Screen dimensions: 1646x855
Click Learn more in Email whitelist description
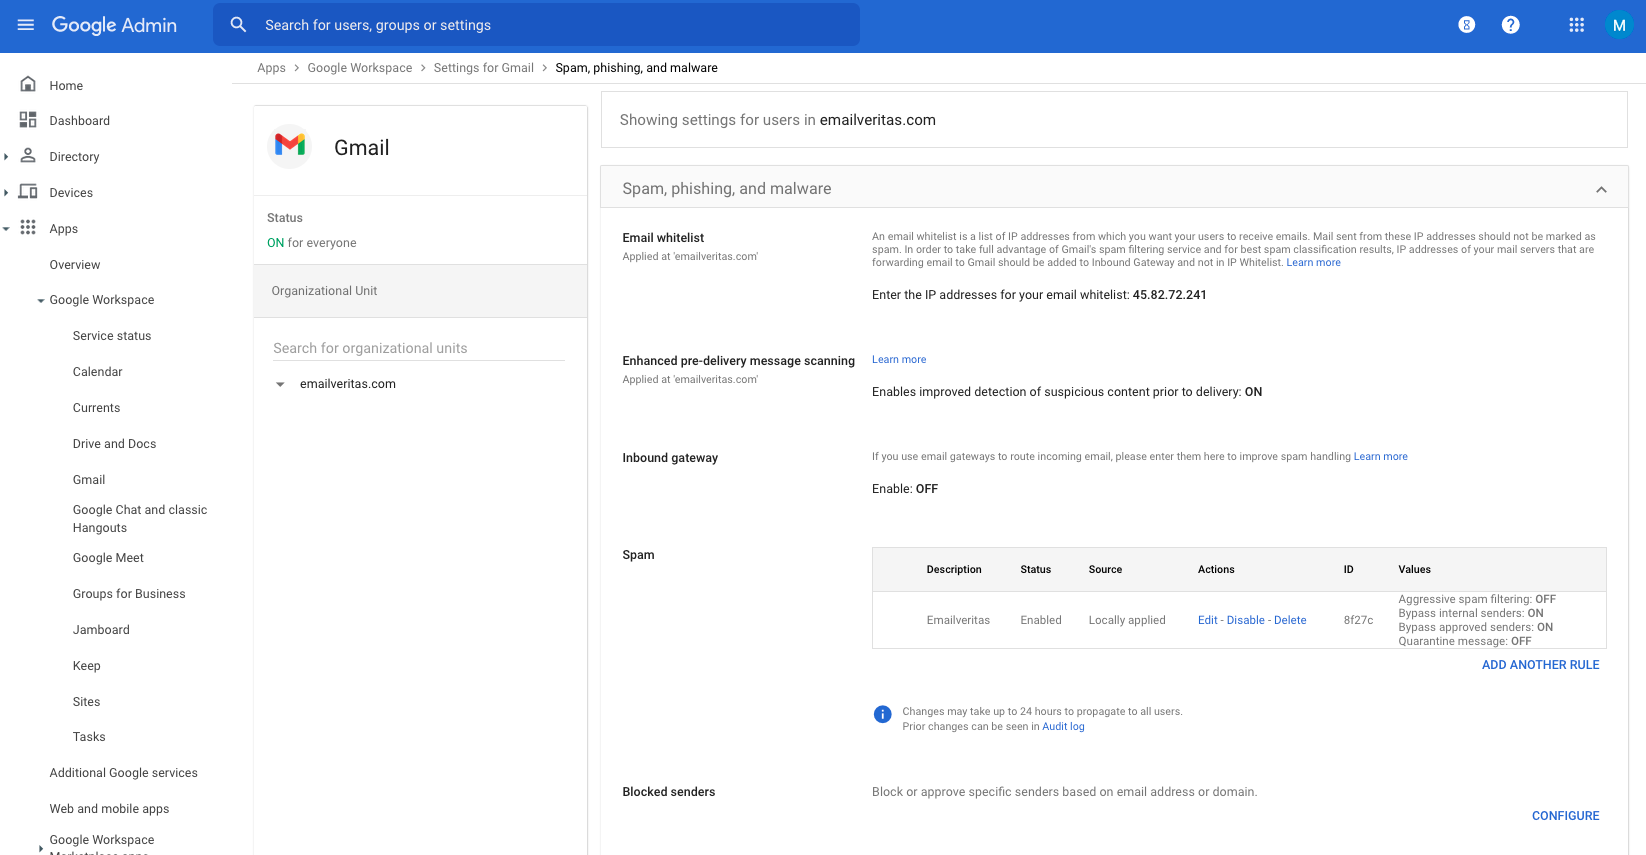pos(1313,263)
